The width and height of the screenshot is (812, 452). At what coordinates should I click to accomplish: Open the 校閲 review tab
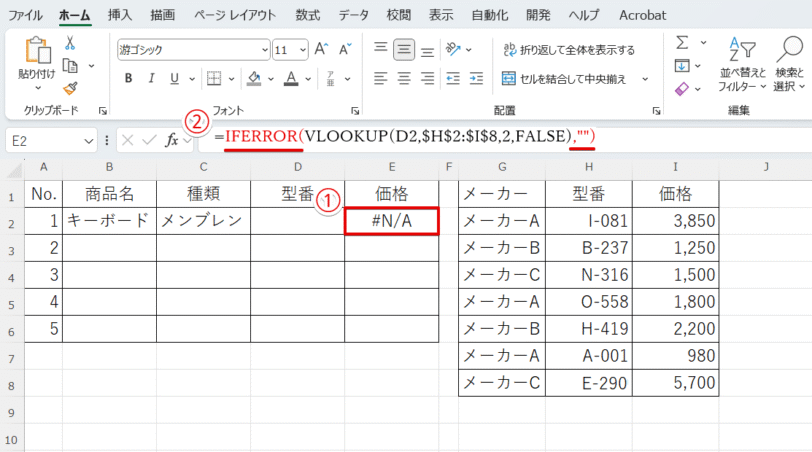point(399,15)
